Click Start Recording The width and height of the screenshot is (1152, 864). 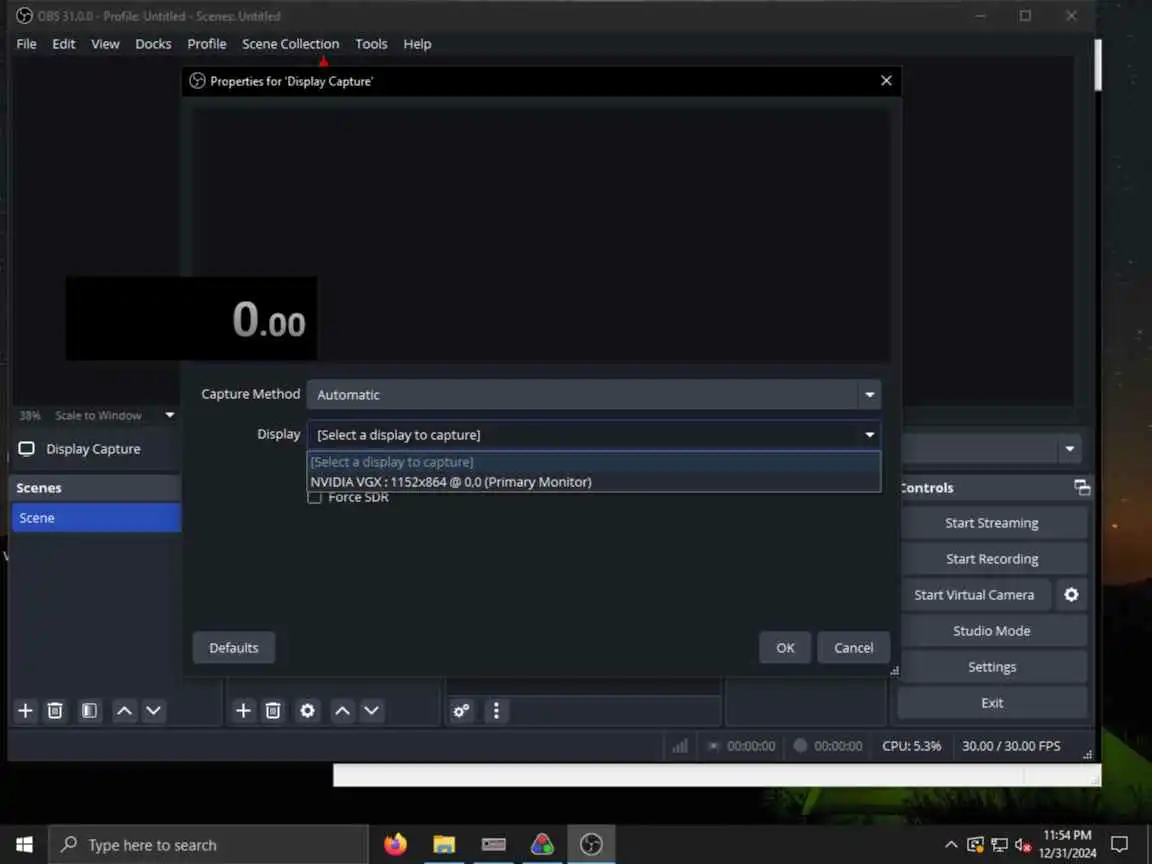pyautogui.click(x=991, y=559)
